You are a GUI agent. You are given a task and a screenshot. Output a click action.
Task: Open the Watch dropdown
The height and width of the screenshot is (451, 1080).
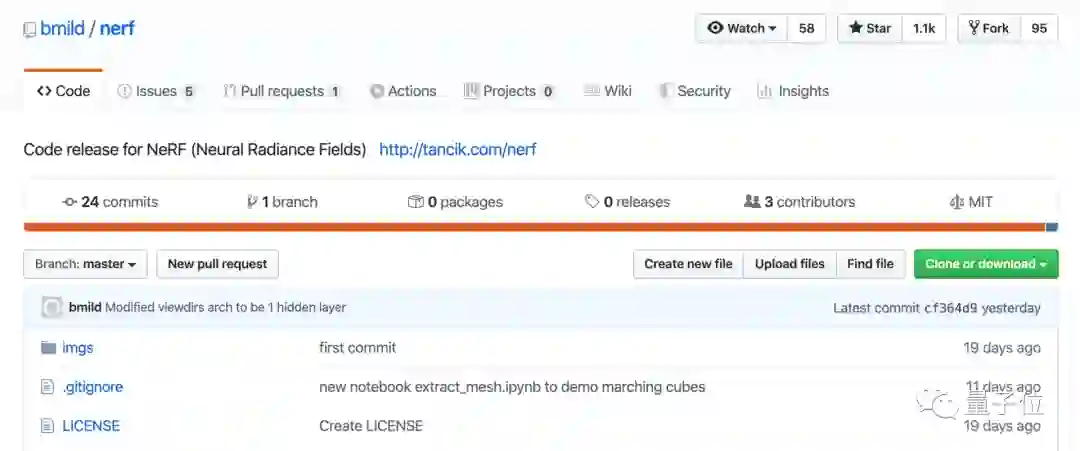(742, 28)
